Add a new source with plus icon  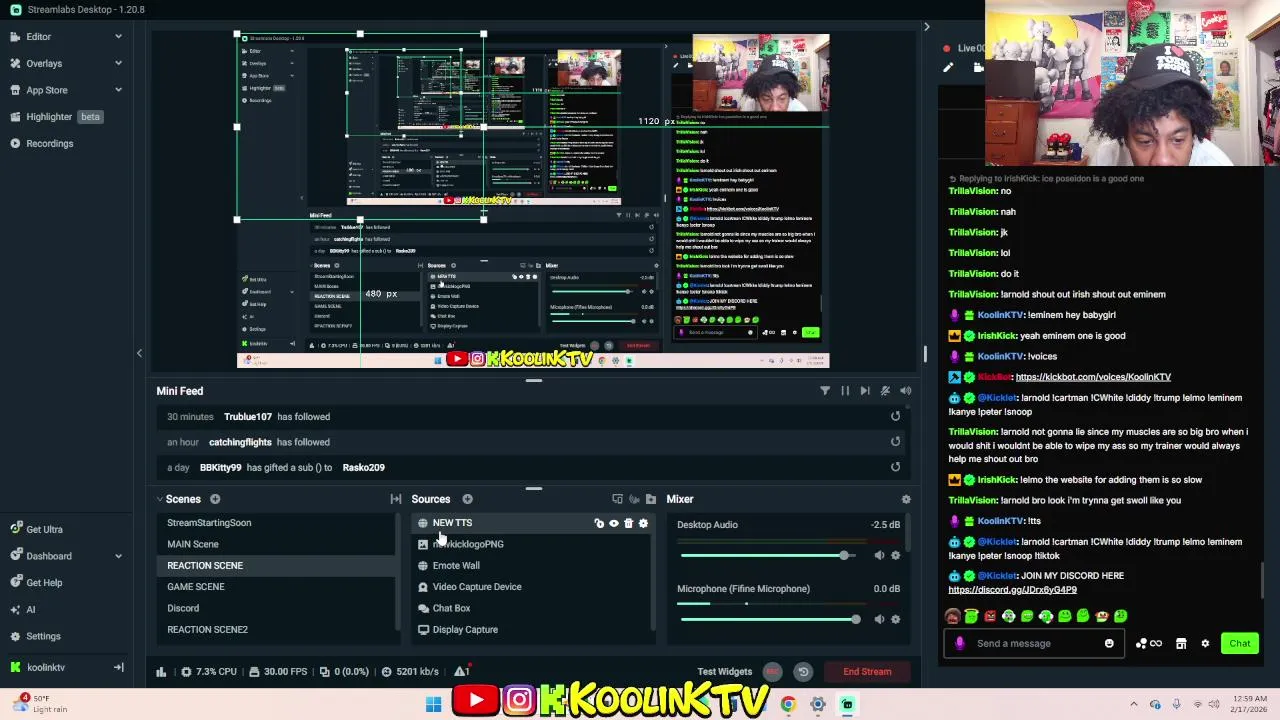[467, 499]
